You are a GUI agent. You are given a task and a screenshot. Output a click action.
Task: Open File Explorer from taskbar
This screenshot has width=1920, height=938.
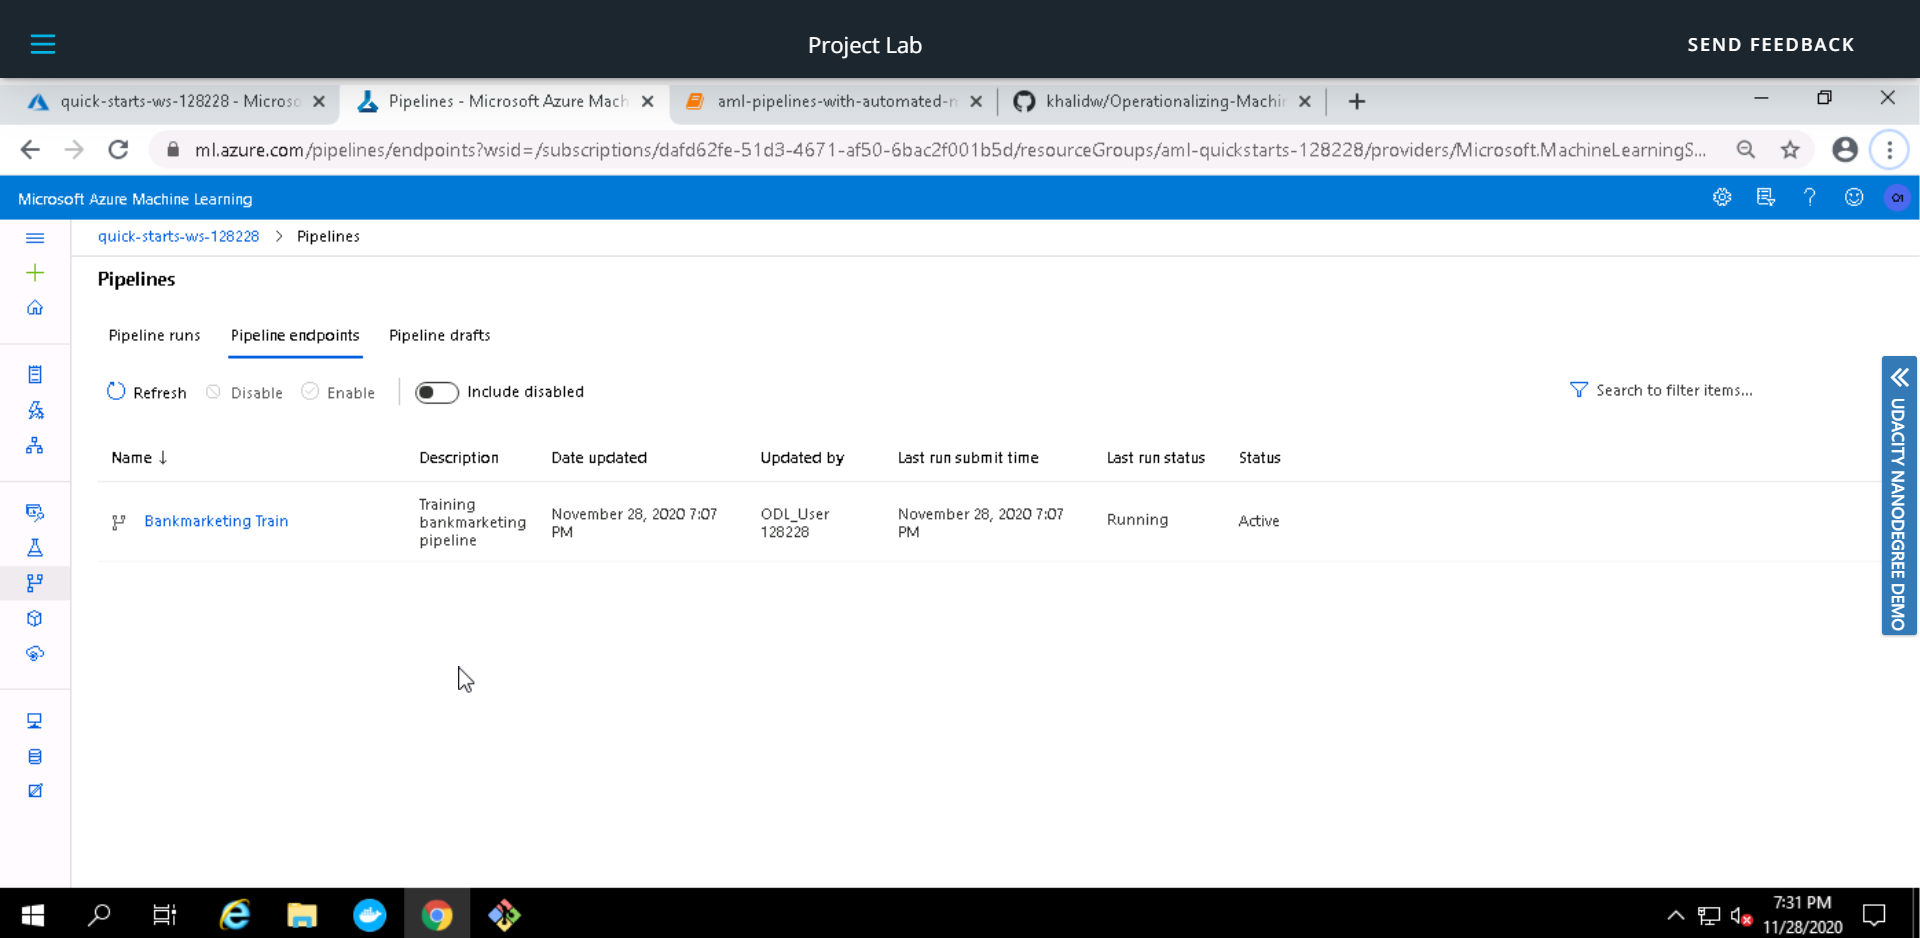click(x=302, y=915)
